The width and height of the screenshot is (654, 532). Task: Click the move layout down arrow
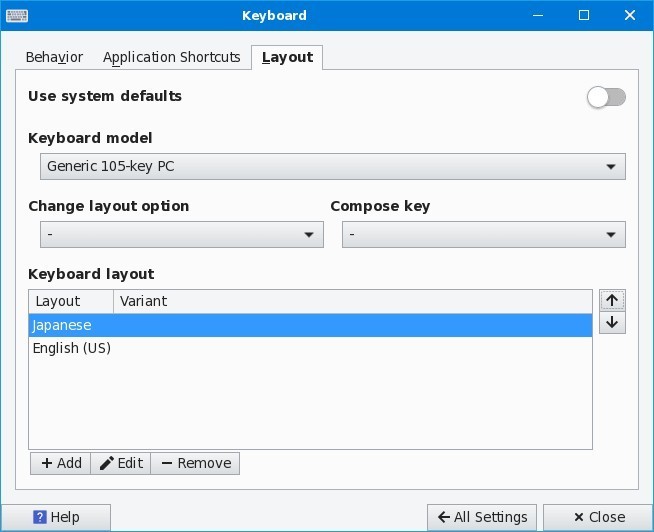pyautogui.click(x=612, y=323)
